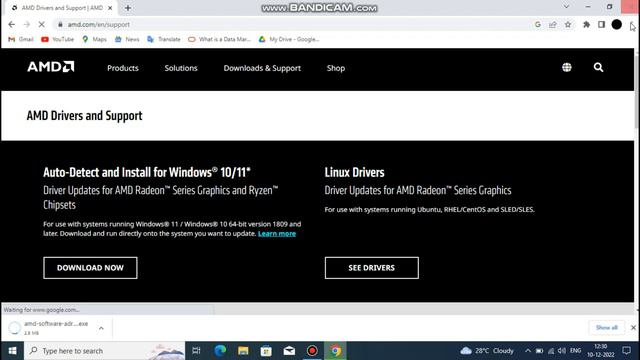Viewport: 640px width, 360px height.
Task: Open the Windows Start menu
Action: click(x=12, y=351)
